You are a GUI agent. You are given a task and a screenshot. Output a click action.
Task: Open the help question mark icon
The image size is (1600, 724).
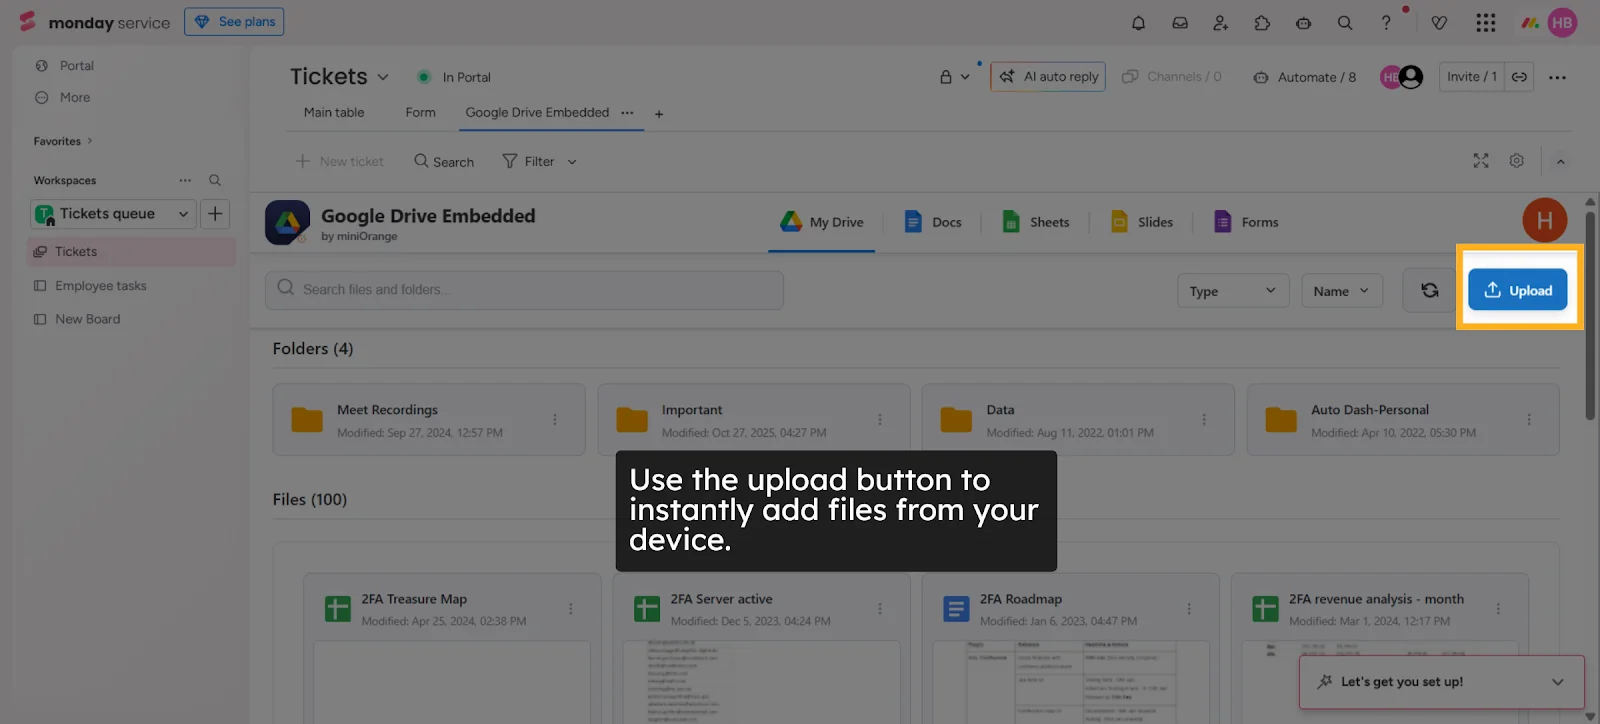(1386, 22)
